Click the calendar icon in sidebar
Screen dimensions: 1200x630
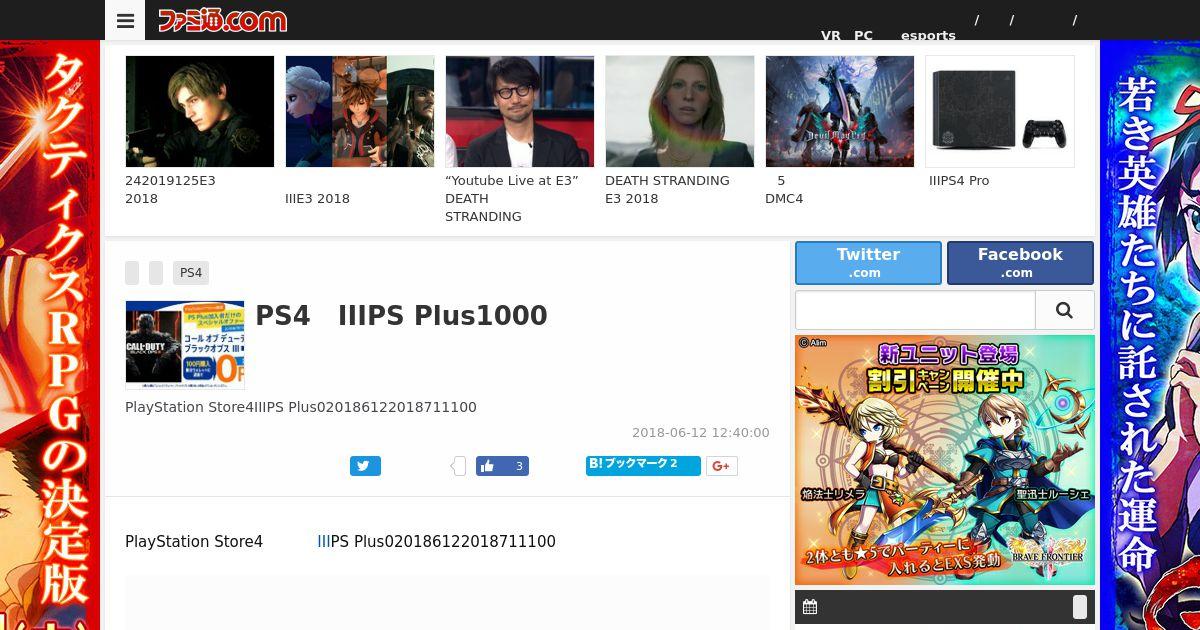coord(810,607)
